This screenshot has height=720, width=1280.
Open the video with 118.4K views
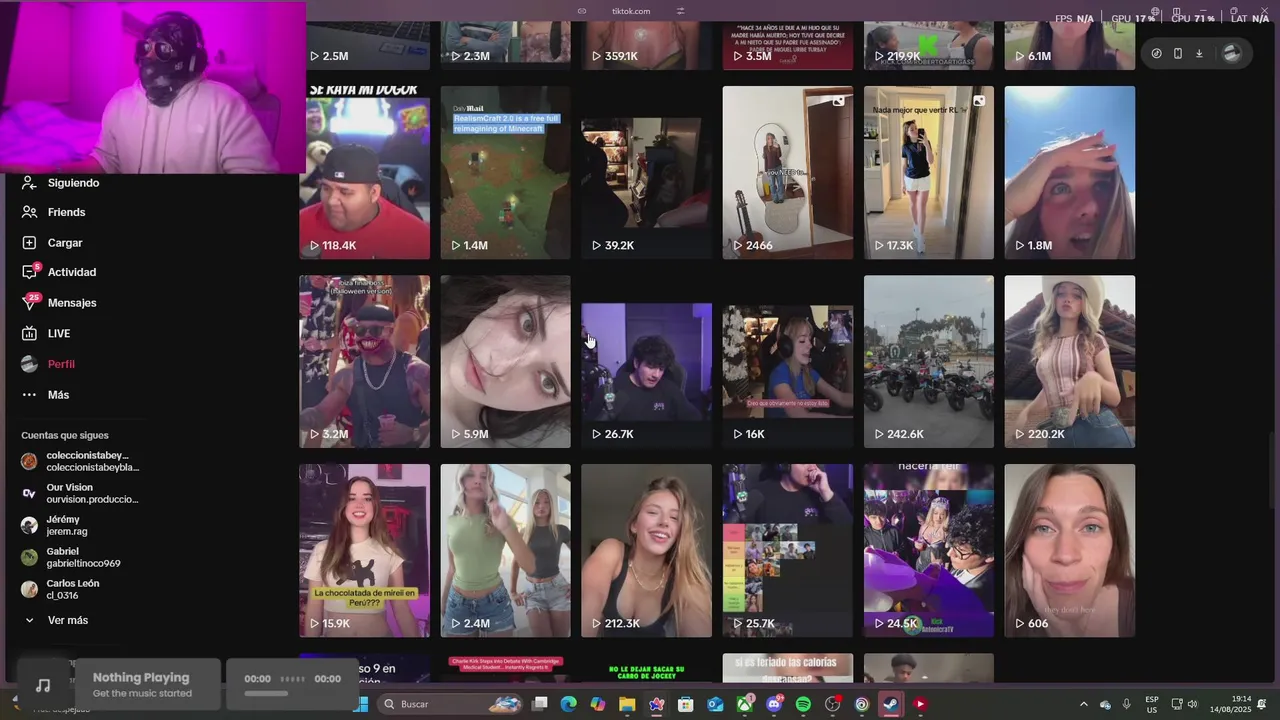point(365,173)
